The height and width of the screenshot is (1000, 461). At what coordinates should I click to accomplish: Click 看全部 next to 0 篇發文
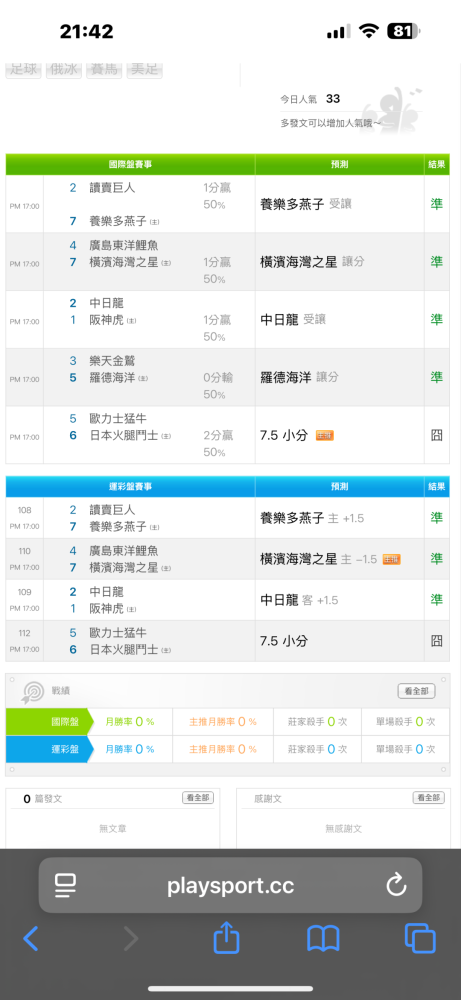click(x=198, y=798)
